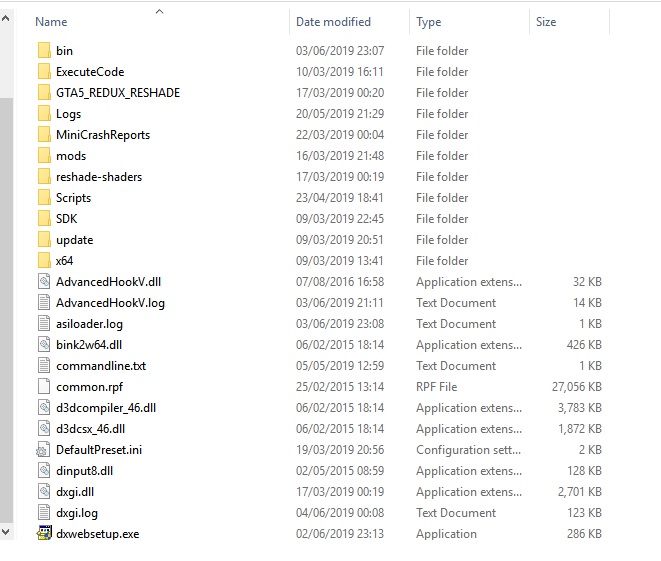Click the date 23/04/2019 18:41
The height and width of the screenshot is (561, 661).
(340, 198)
